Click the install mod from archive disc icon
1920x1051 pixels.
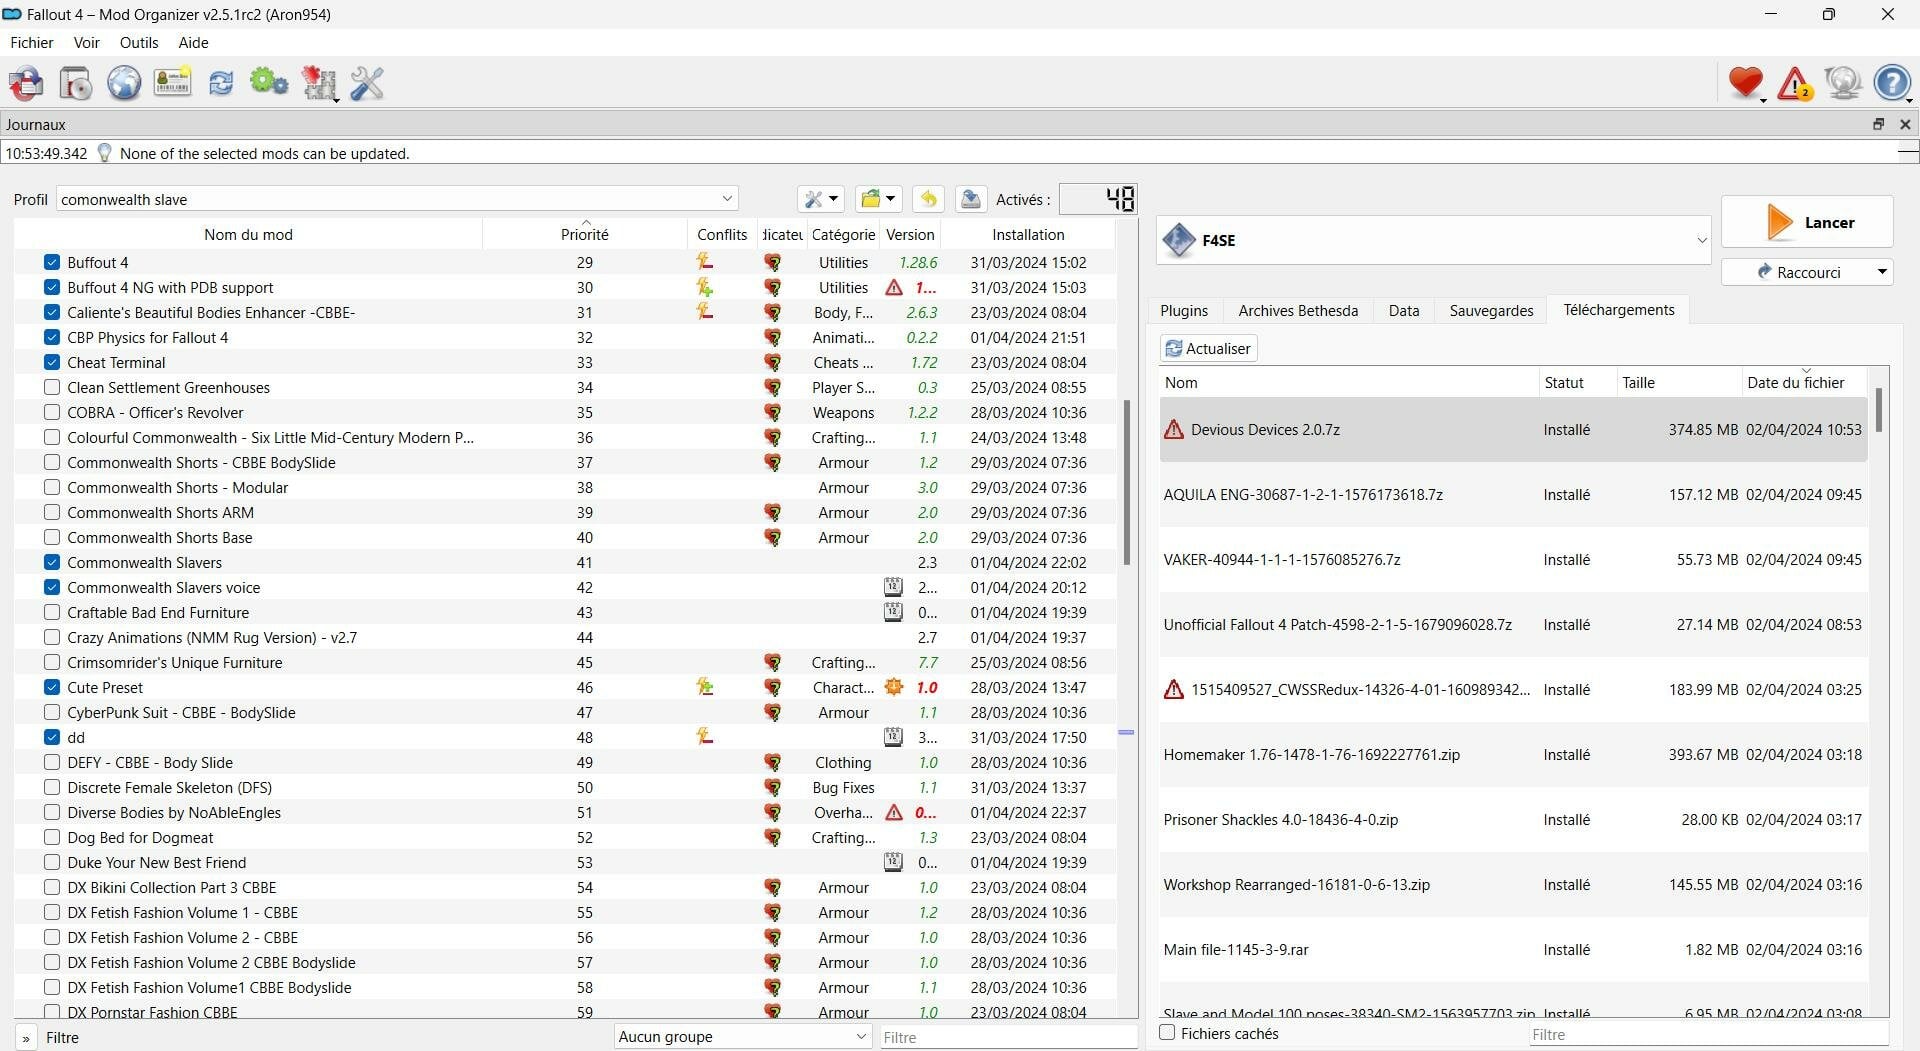76,83
